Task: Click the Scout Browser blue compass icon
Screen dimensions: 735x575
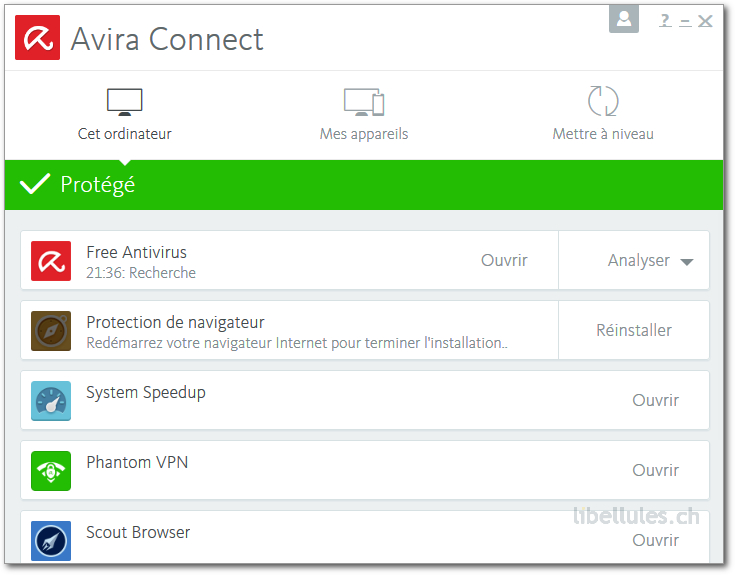Action: coord(51,541)
